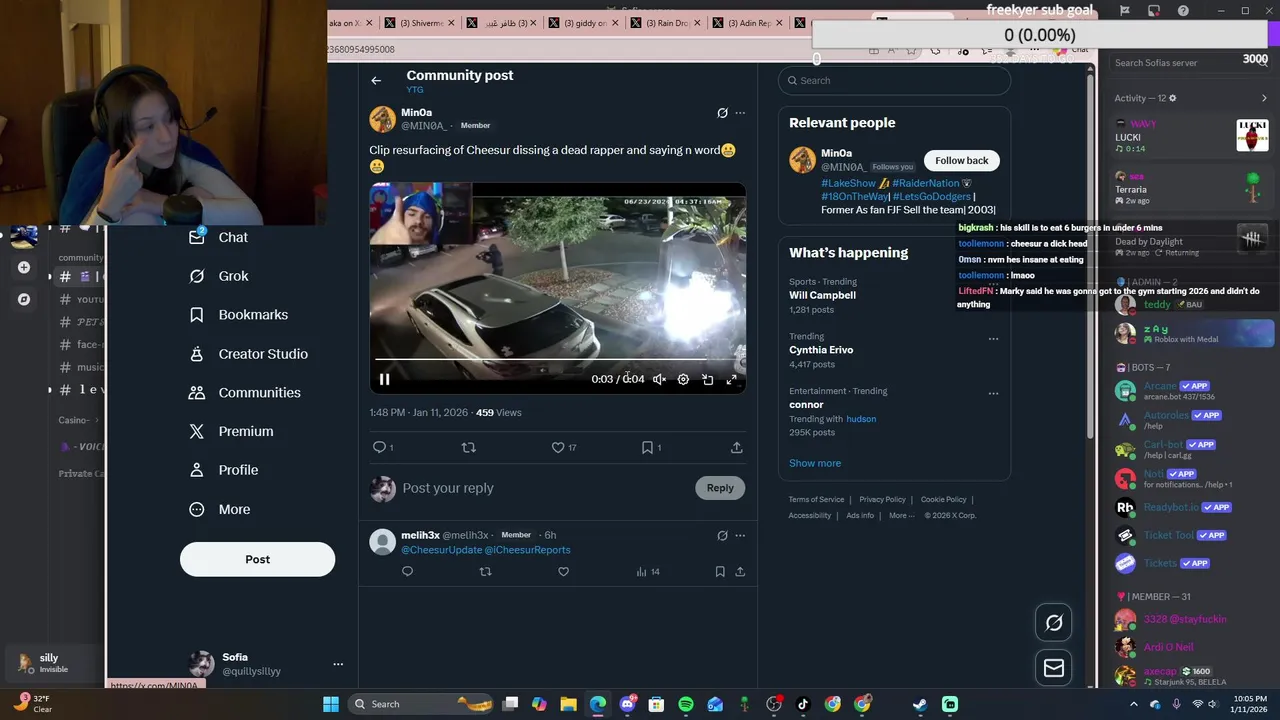This screenshot has width=1280, height=720.
Task: Expand Discord Activity section arrow
Action: [x=1264, y=98]
